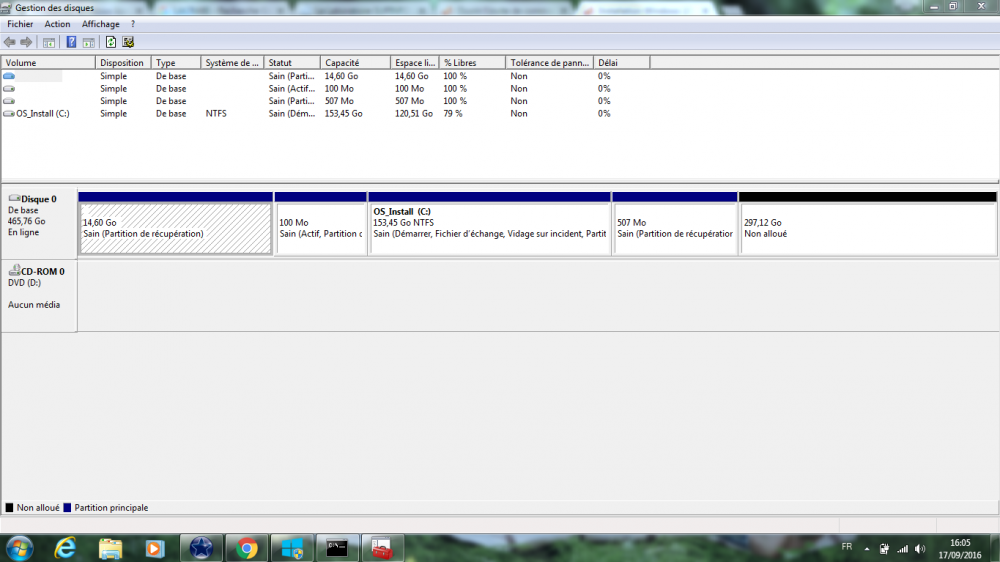Sort by the Statut column header

pos(292,63)
